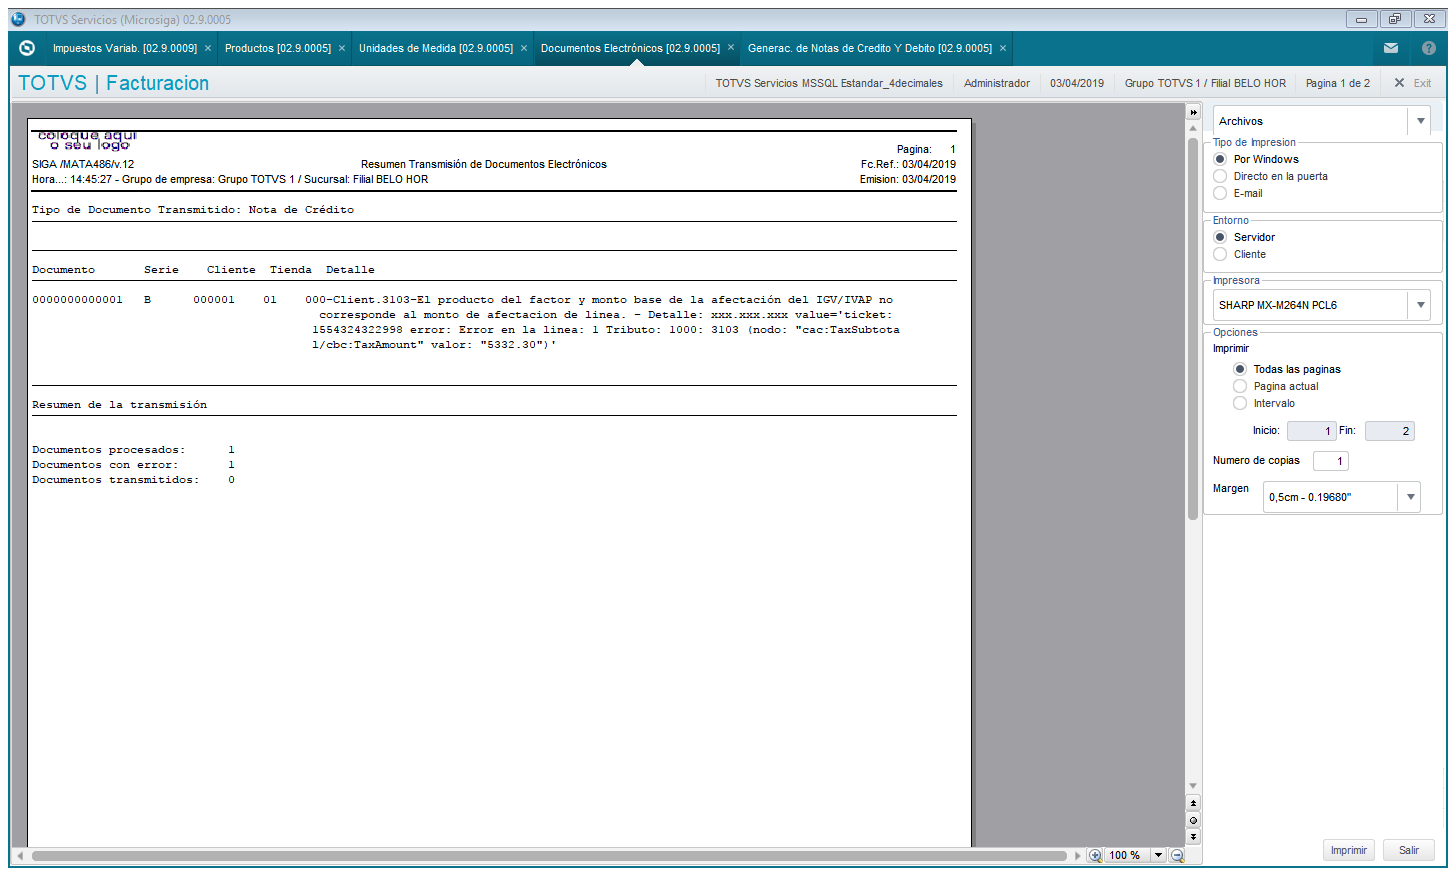Jump to next page with double-down arrow
The height and width of the screenshot is (876, 1456).
(x=1193, y=836)
